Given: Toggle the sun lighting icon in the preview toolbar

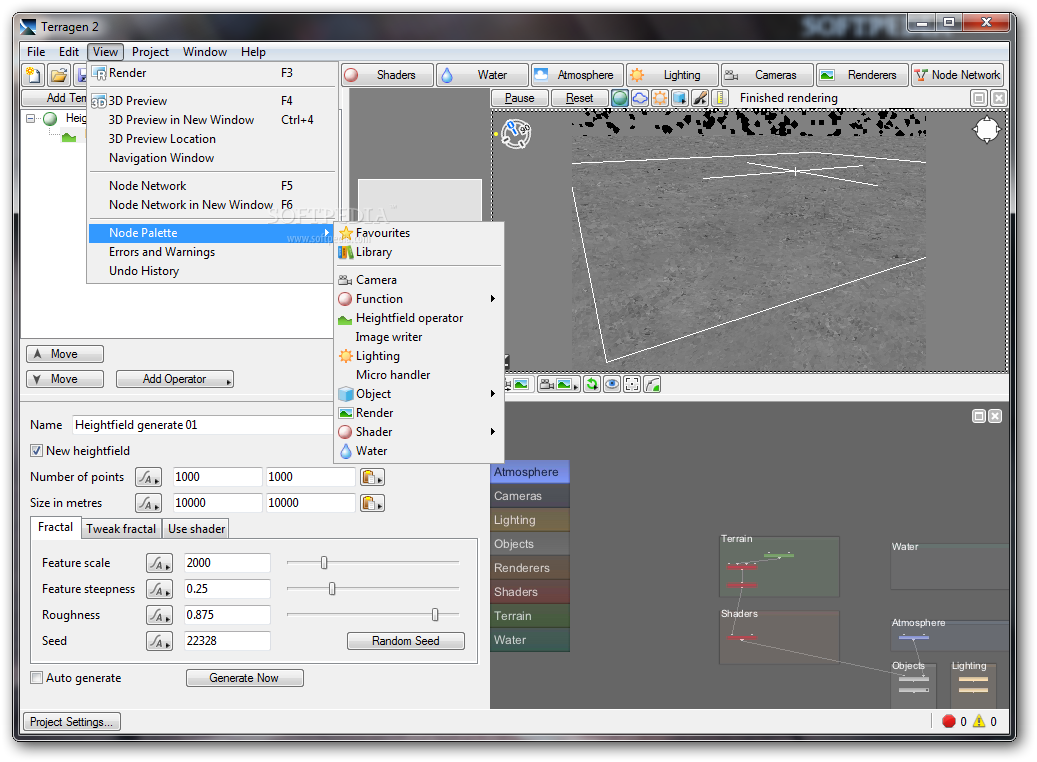Looking at the screenshot, I should 660,98.
